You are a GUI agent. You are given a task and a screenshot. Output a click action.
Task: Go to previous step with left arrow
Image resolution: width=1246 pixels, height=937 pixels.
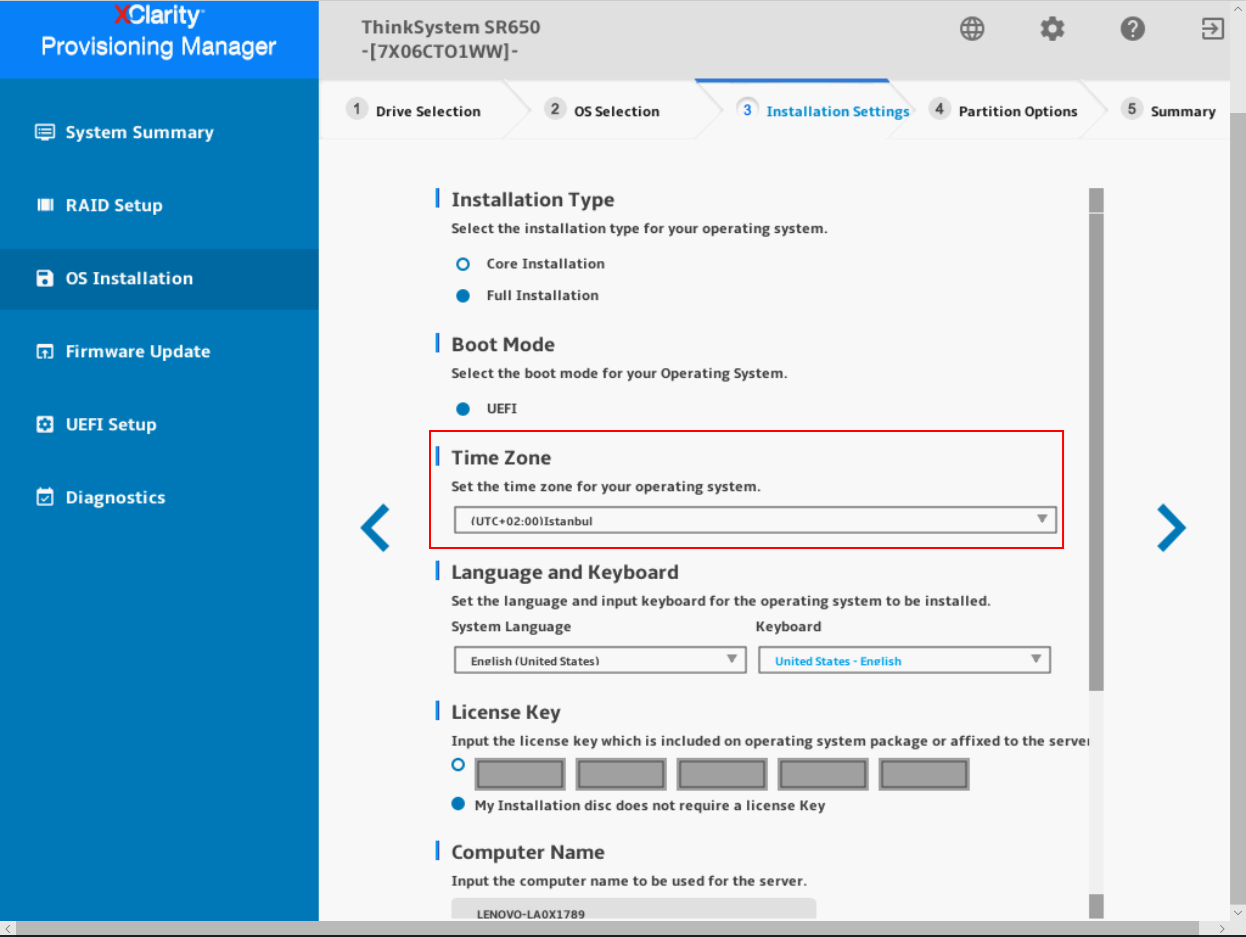(374, 528)
